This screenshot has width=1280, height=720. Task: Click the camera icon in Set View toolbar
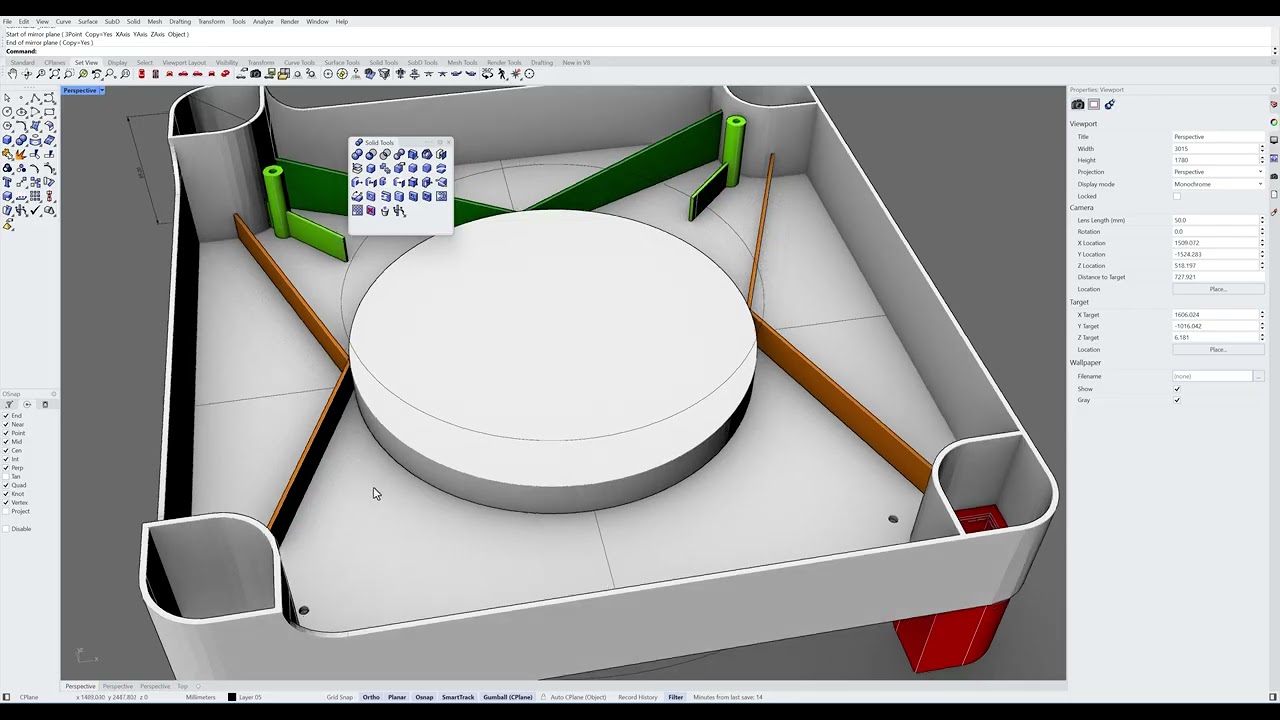256,74
